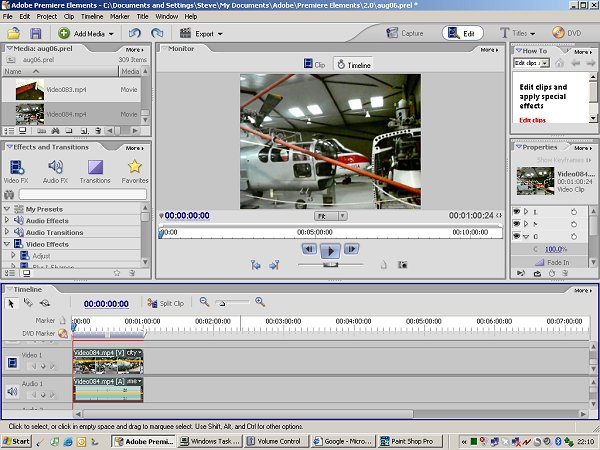Open the Marker menu
The image size is (600, 450).
(121, 17)
